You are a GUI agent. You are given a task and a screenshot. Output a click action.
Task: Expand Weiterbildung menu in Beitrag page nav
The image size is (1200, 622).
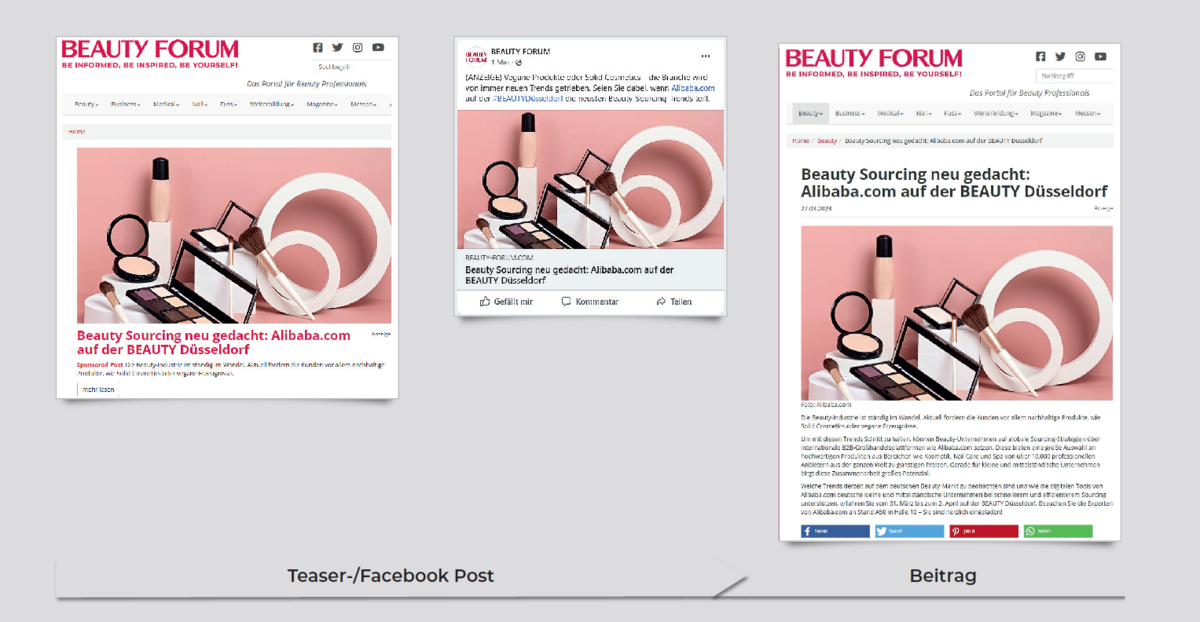(x=996, y=113)
